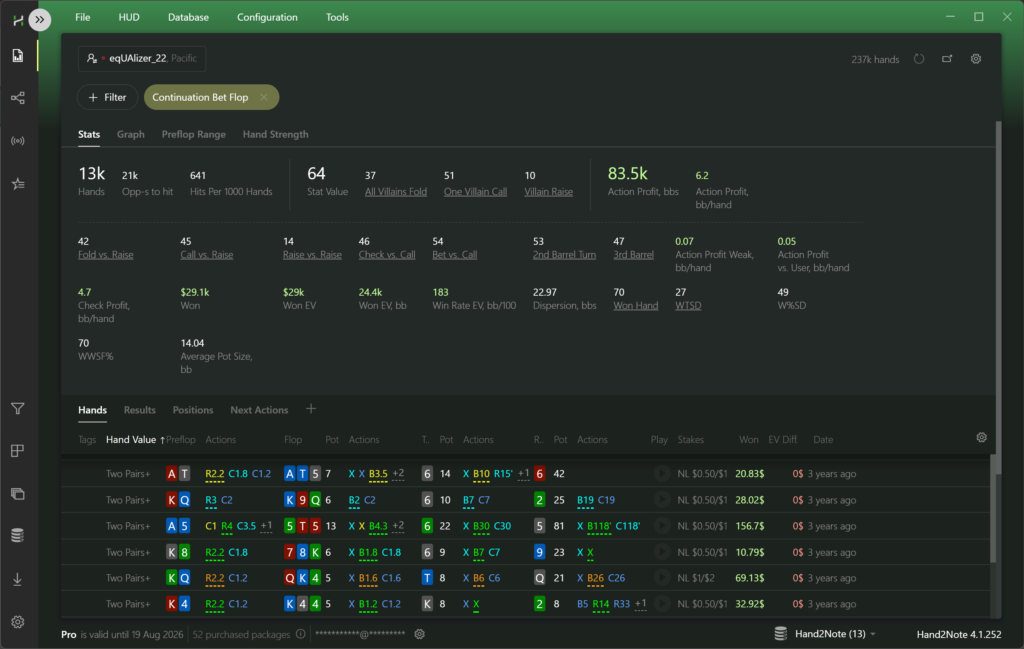1024x649 pixels.
Task: Add a new filter with Filter button
Action: tap(107, 97)
